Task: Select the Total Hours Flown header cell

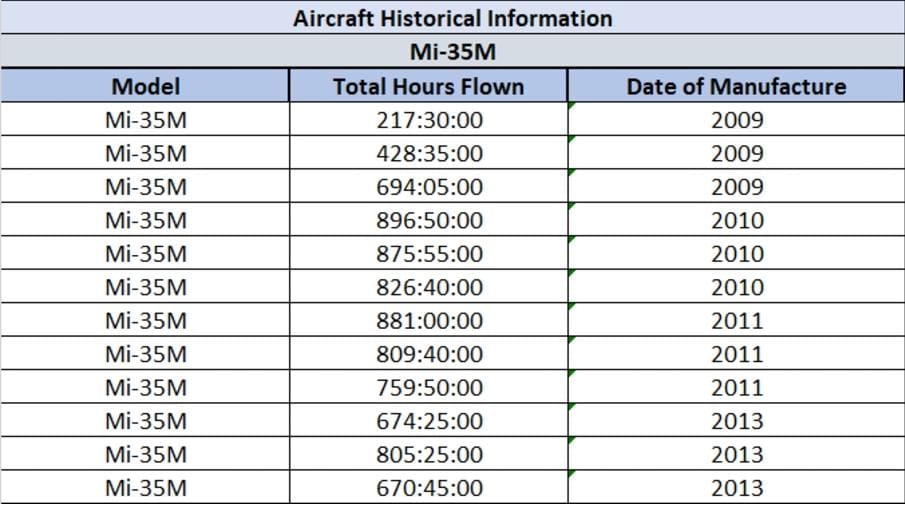Action: [x=428, y=85]
